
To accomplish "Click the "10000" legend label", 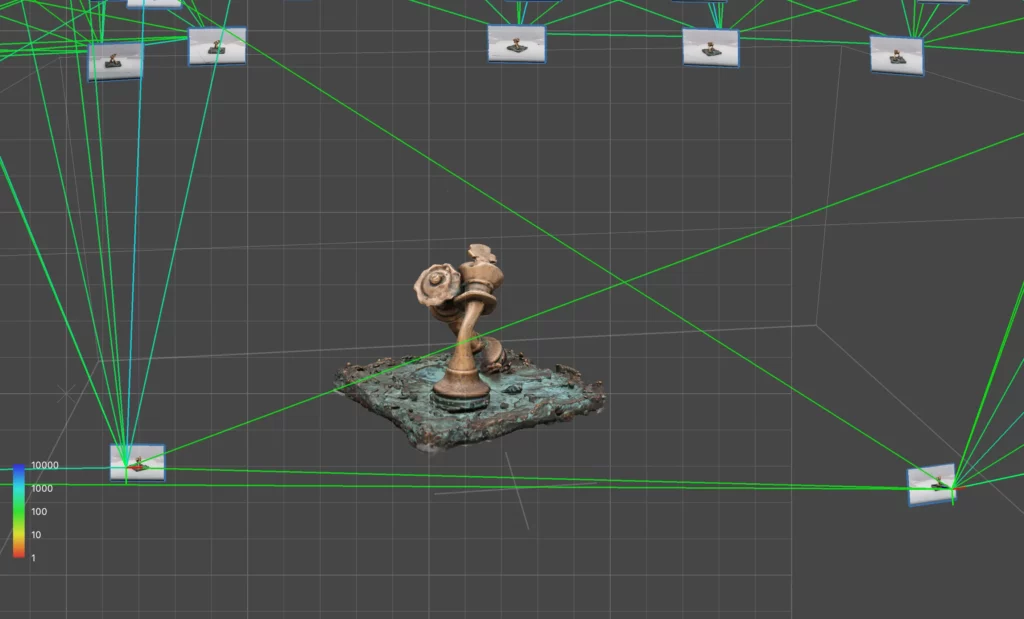I will [x=45, y=466].
